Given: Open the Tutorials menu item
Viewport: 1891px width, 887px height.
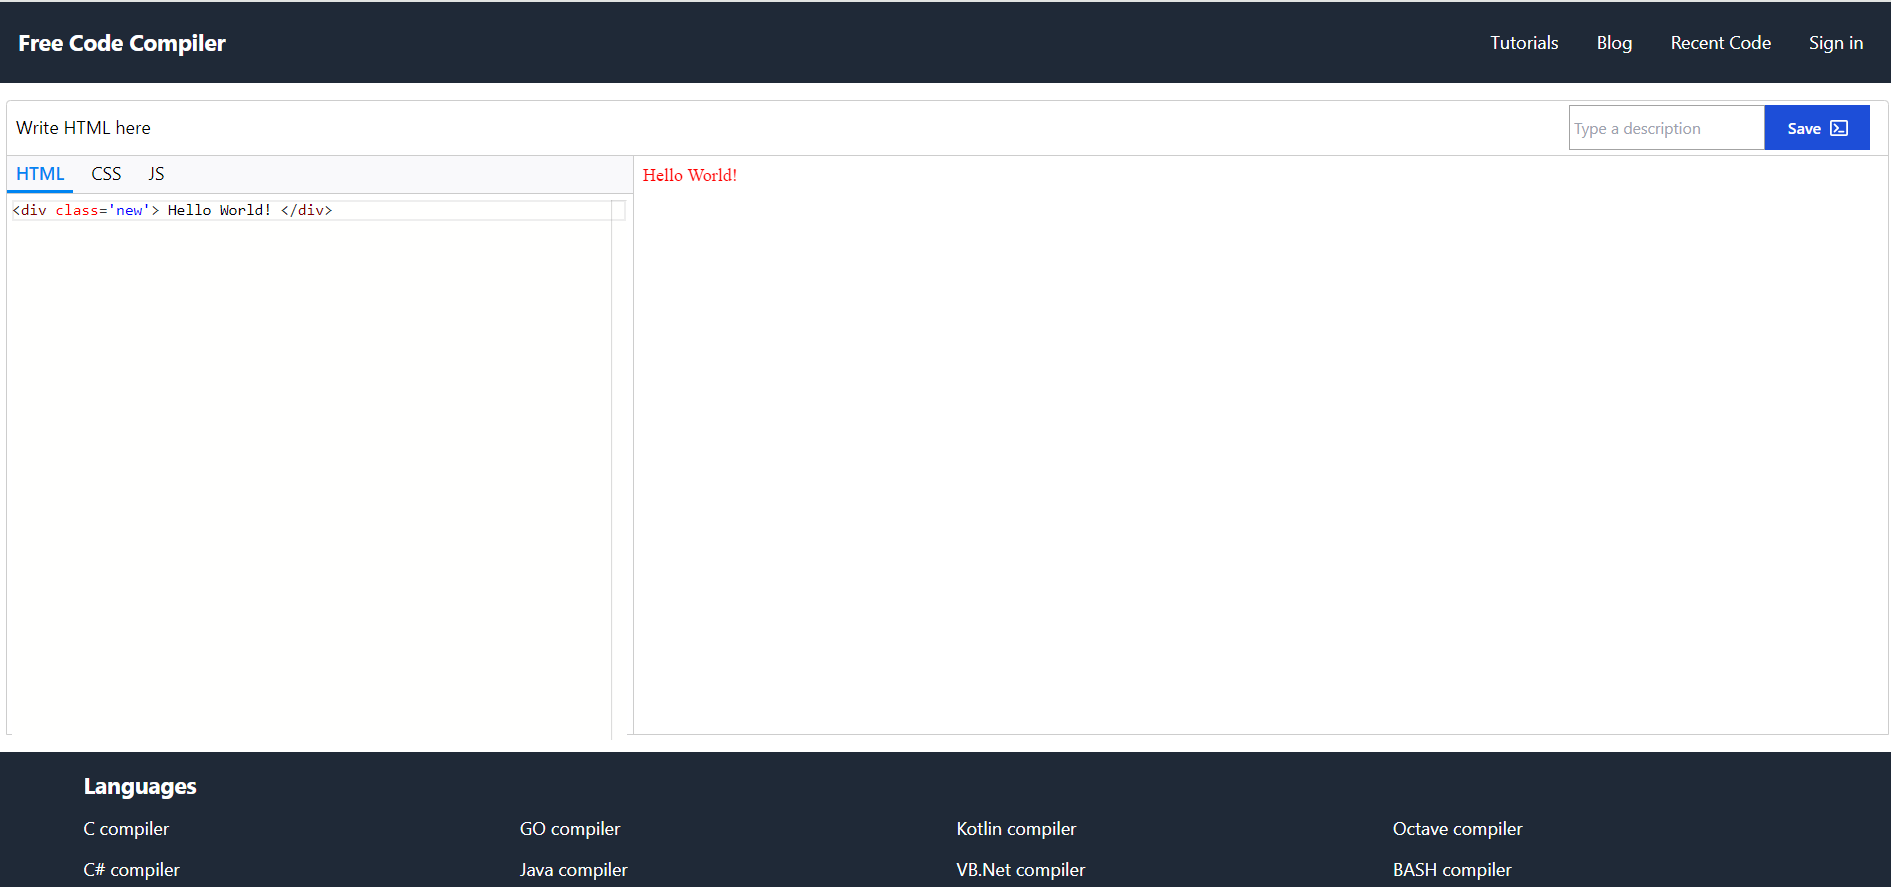Looking at the screenshot, I should pos(1524,43).
